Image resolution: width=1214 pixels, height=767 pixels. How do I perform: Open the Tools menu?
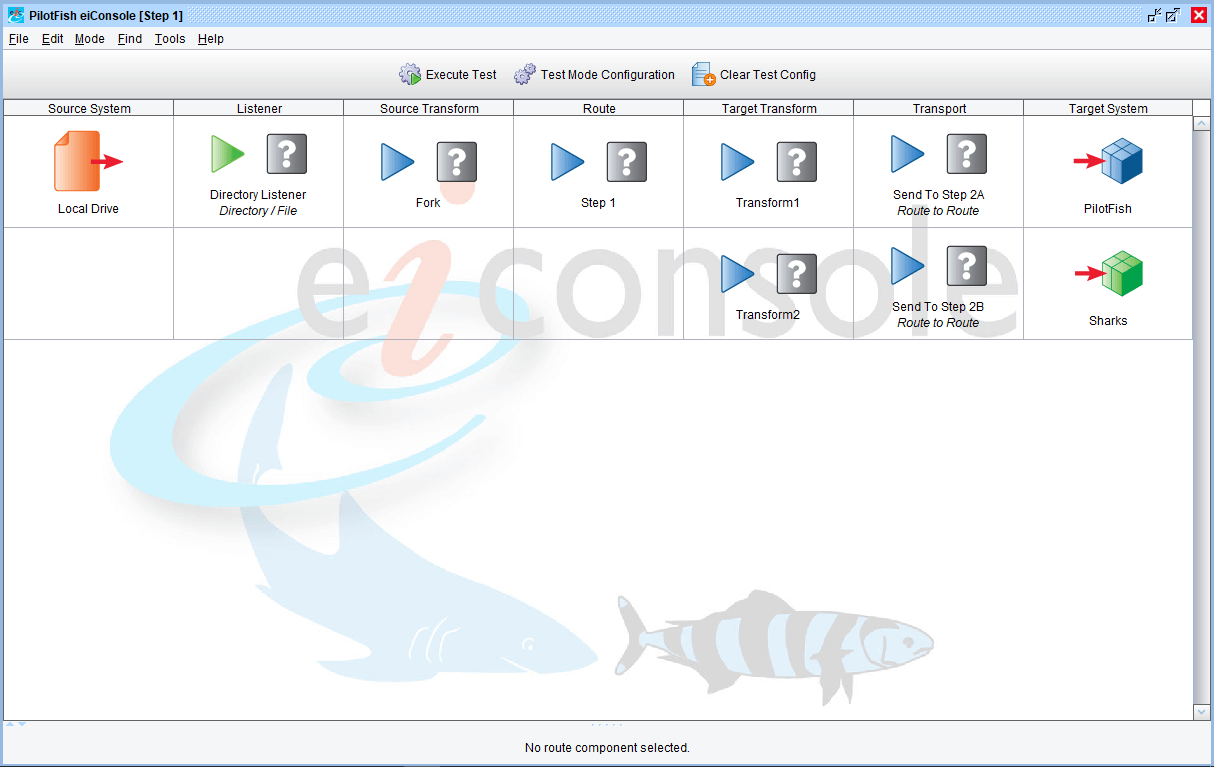coord(170,39)
